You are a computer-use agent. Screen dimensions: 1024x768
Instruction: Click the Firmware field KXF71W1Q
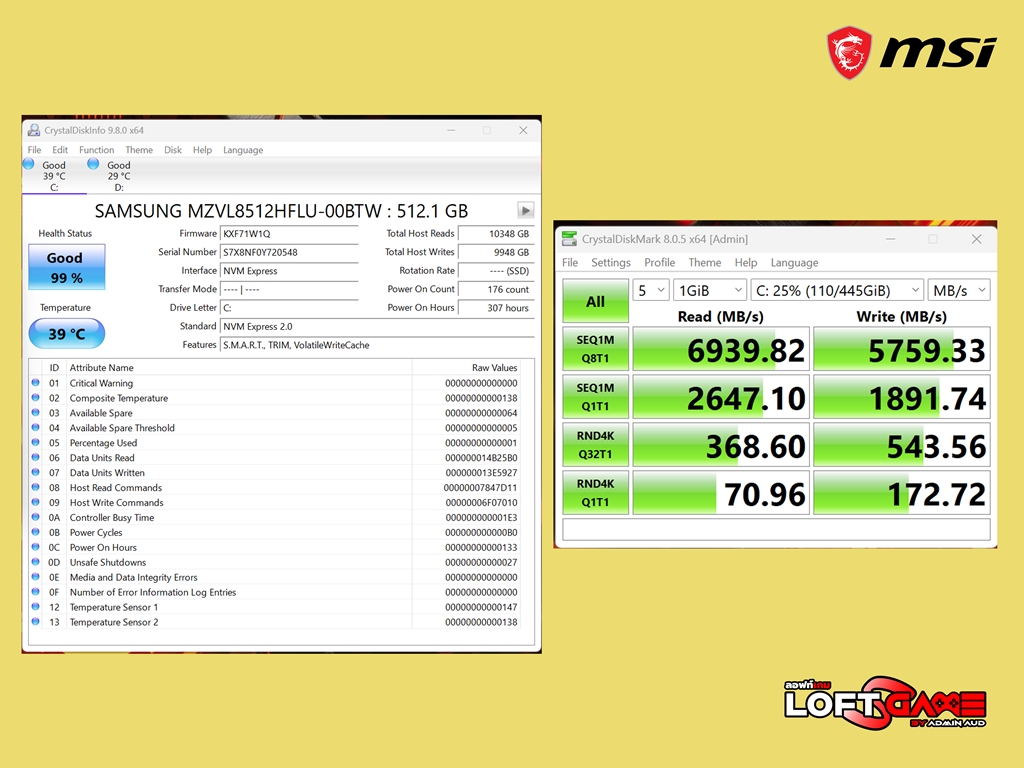click(289, 234)
